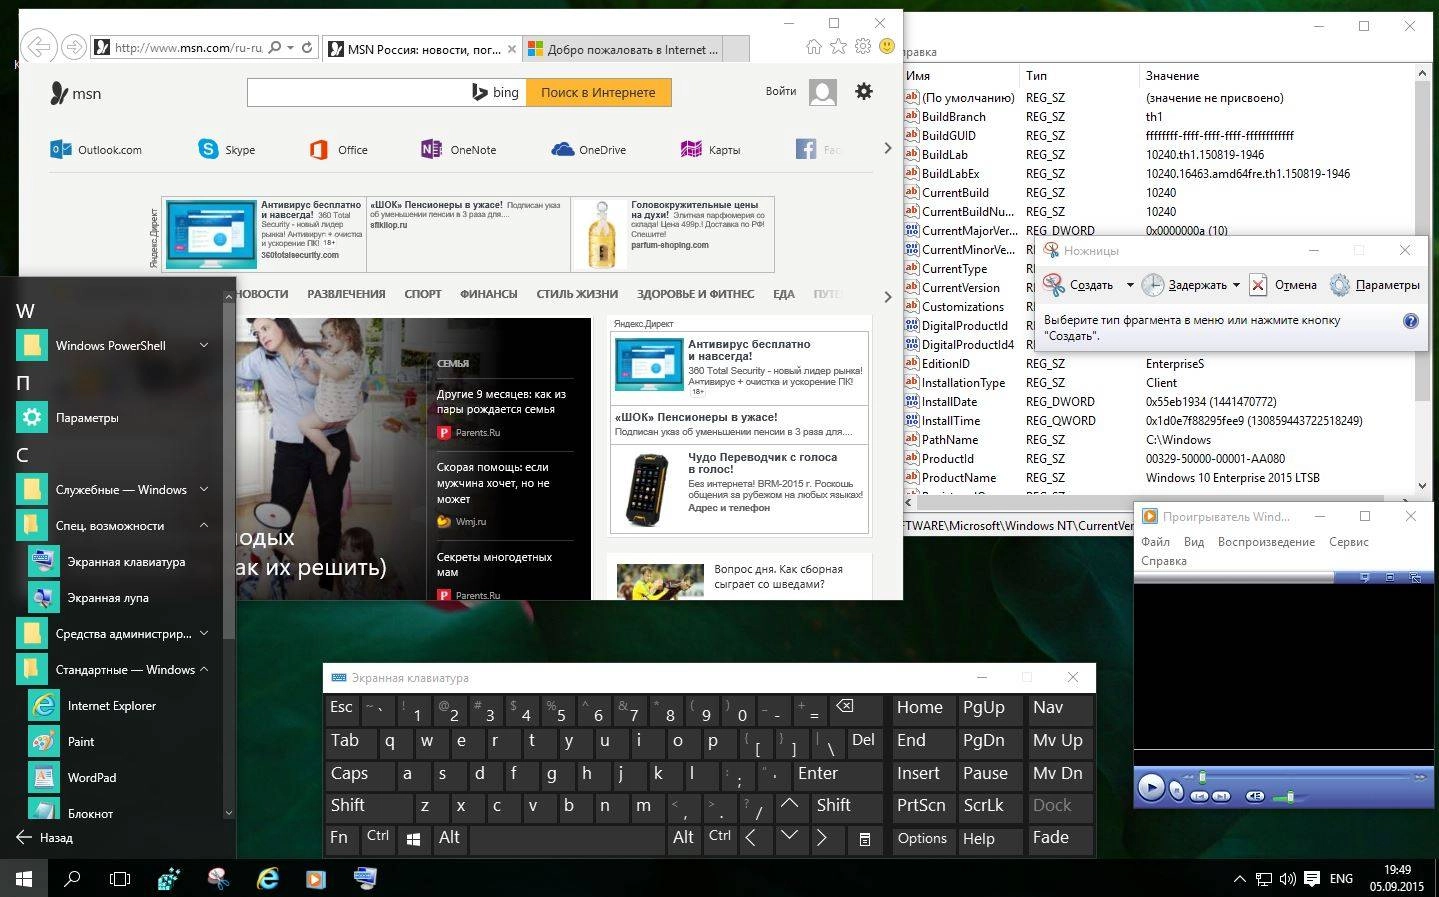Image resolution: width=1439 pixels, height=897 pixels.
Task: Click the taskbar search magnifier
Action: coord(72,878)
